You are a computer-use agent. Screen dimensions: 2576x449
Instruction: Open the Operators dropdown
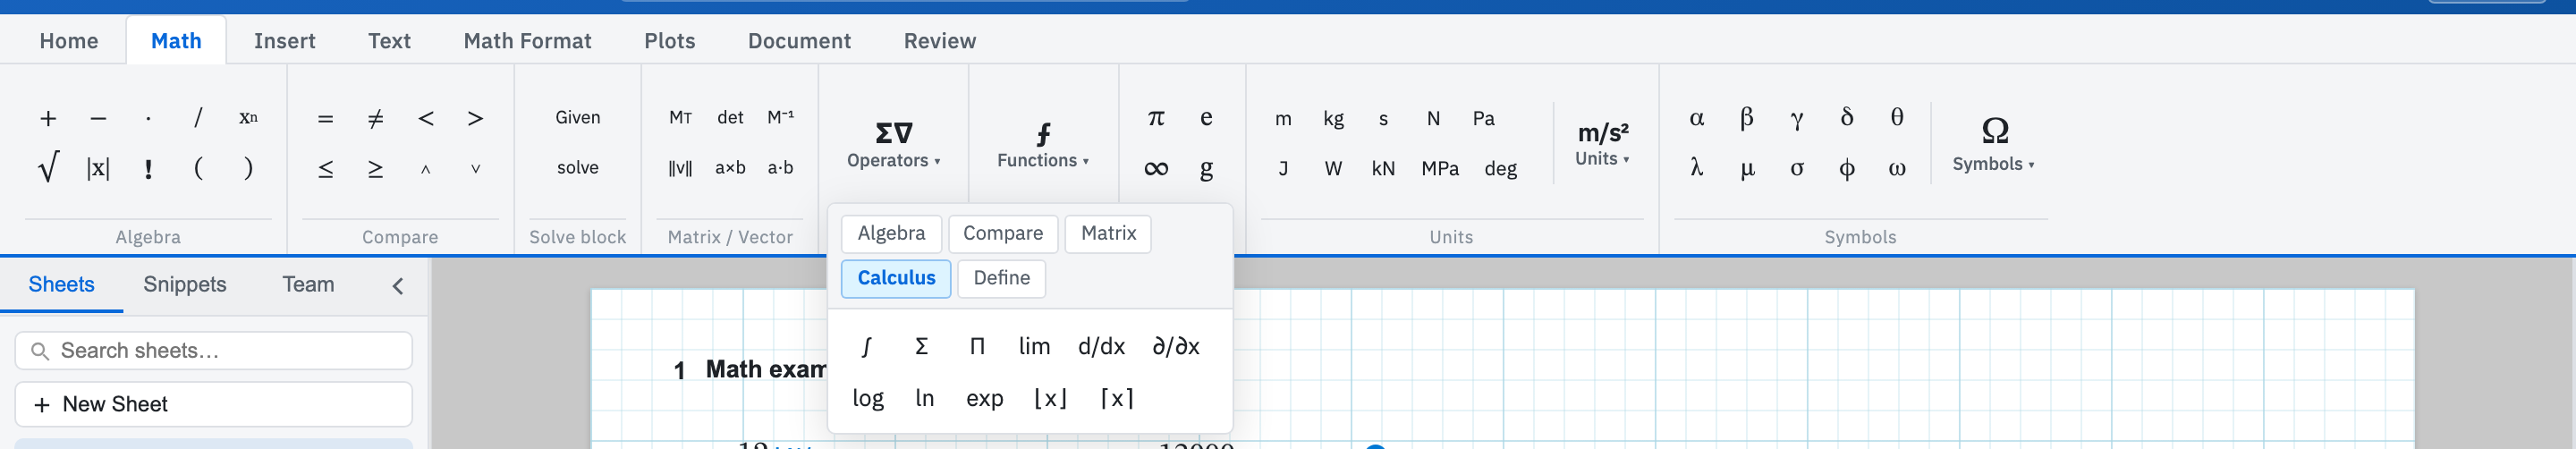click(x=893, y=144)
